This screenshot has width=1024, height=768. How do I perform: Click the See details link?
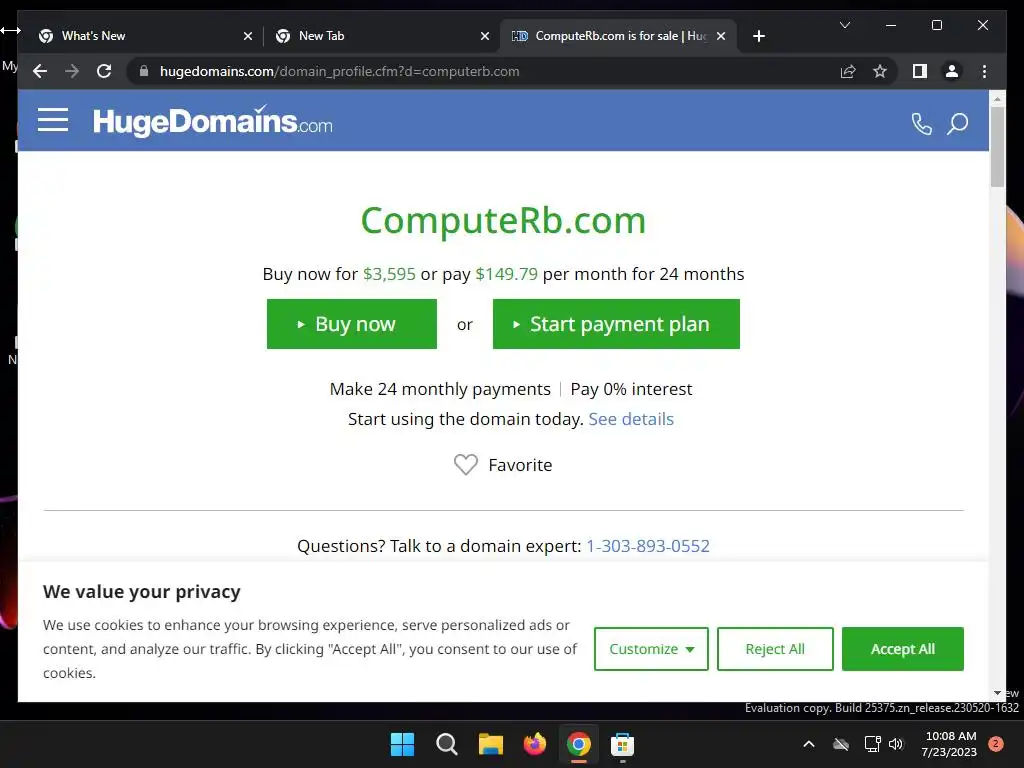point(631,419)
